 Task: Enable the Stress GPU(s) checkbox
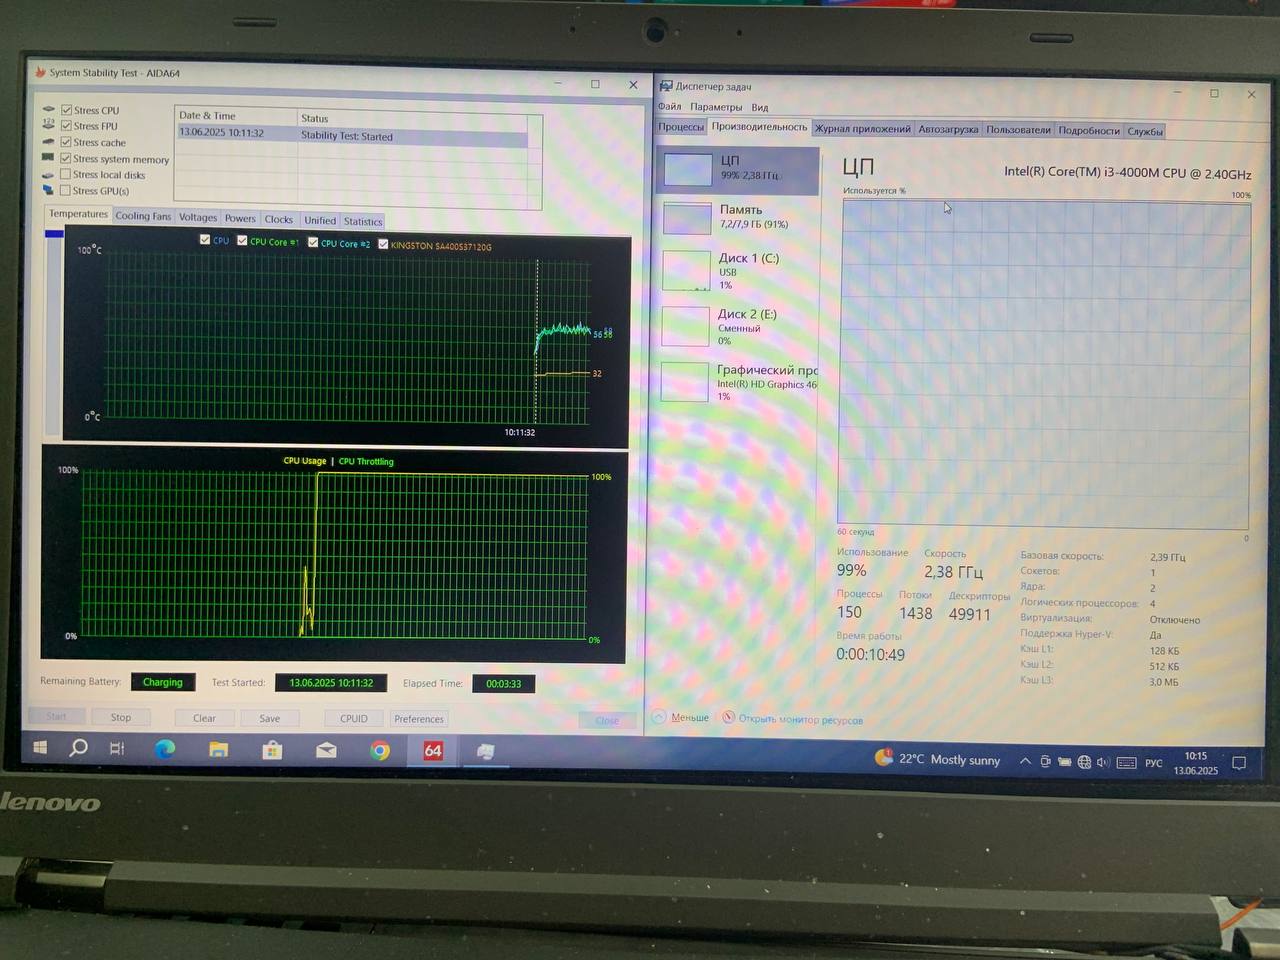click(x=66, y=190)
